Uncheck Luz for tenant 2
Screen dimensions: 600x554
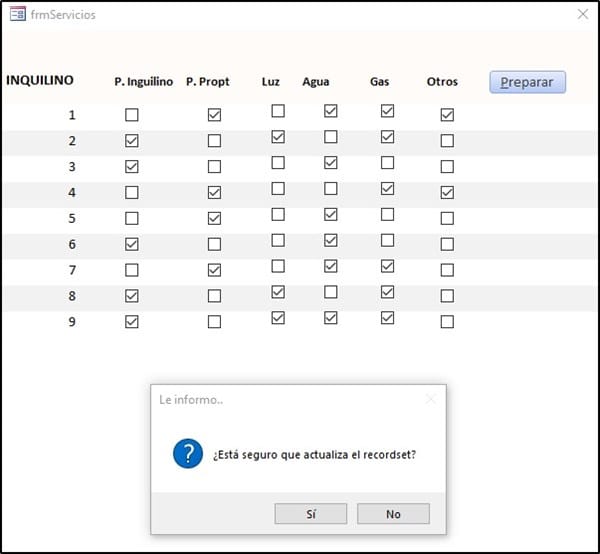(x=278, y=137)
